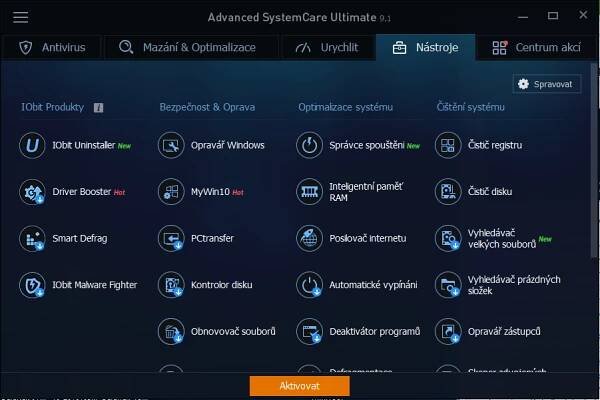Click the PCtransfer label
Screen dimensions: 600x400
212,238
